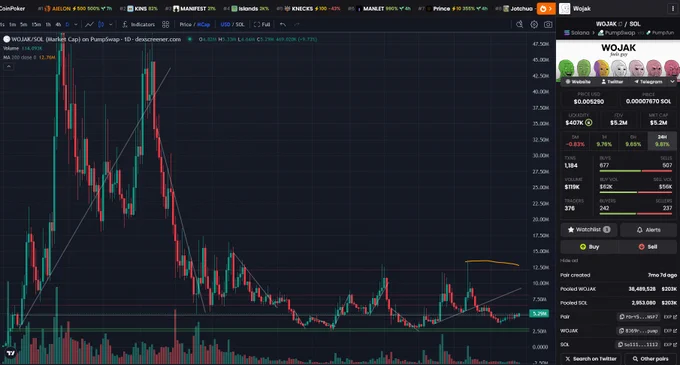Click the red Sell button
The image size is (680, 365).
tap(647, 247)
